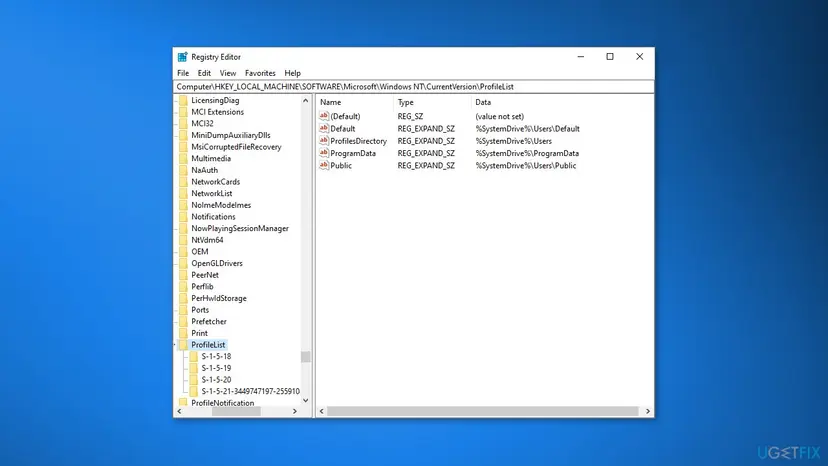The width and height of the screenshot is (828, 466).
Task: Select the Prefetcher key
Action: click(209, 321)
